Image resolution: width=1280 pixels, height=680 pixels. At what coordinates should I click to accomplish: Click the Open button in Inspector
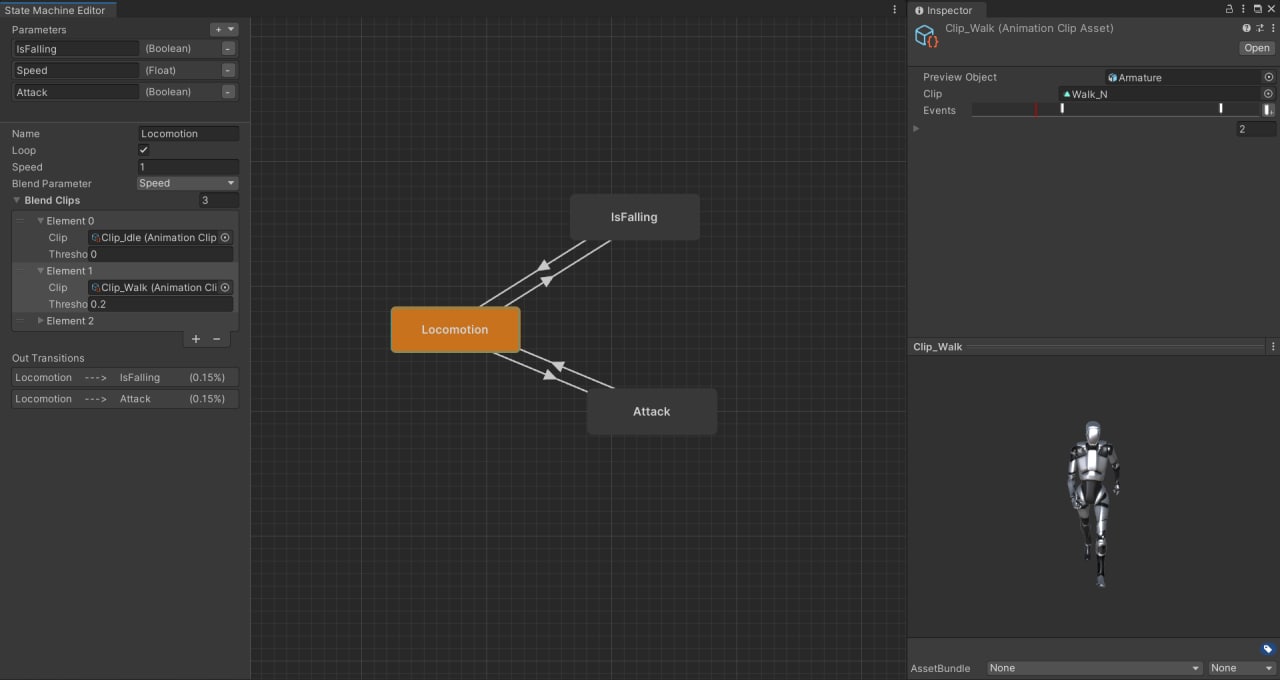click(1256, 48)
